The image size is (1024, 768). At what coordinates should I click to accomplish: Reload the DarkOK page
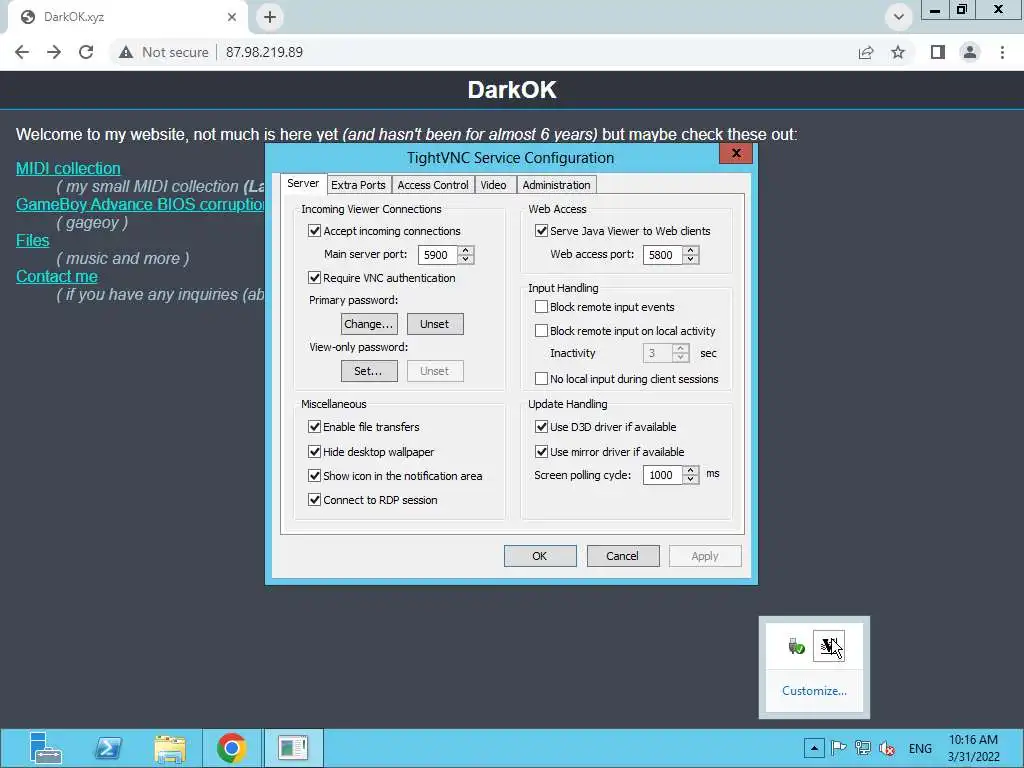(86, 52)
